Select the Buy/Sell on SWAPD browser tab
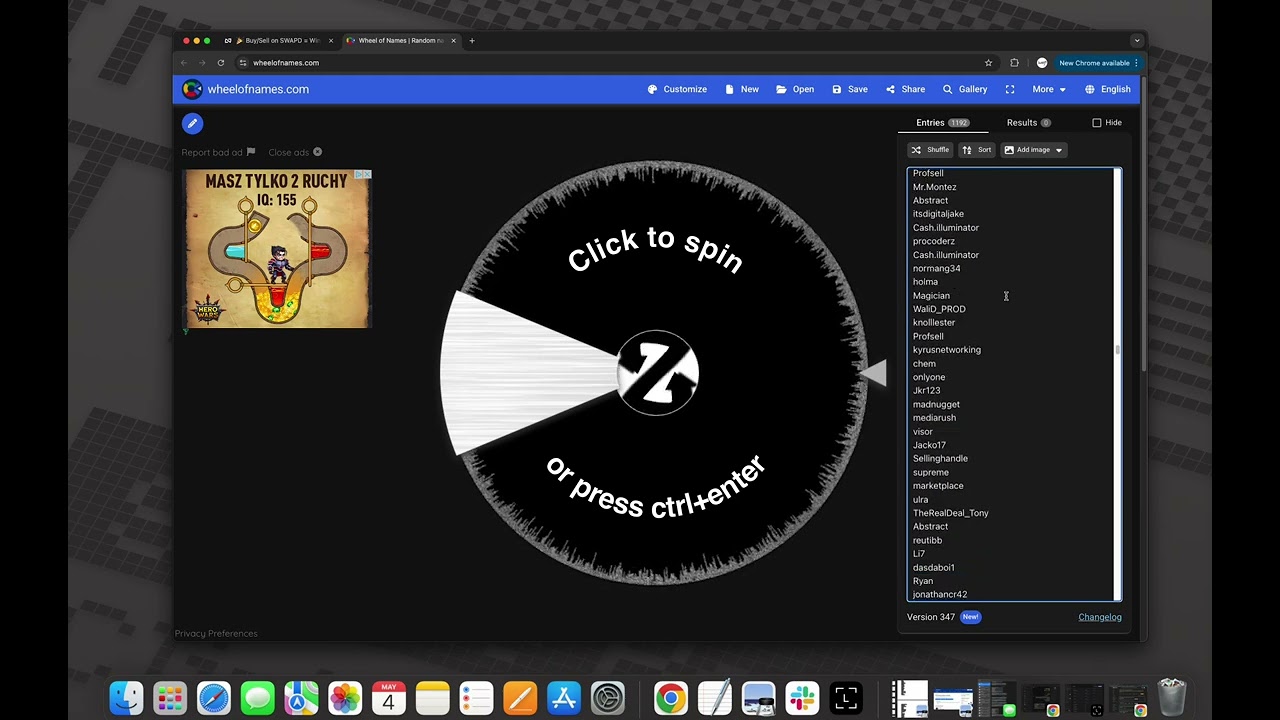The height and width of the screenshot is (720, 1280). (x=279, y=41)
